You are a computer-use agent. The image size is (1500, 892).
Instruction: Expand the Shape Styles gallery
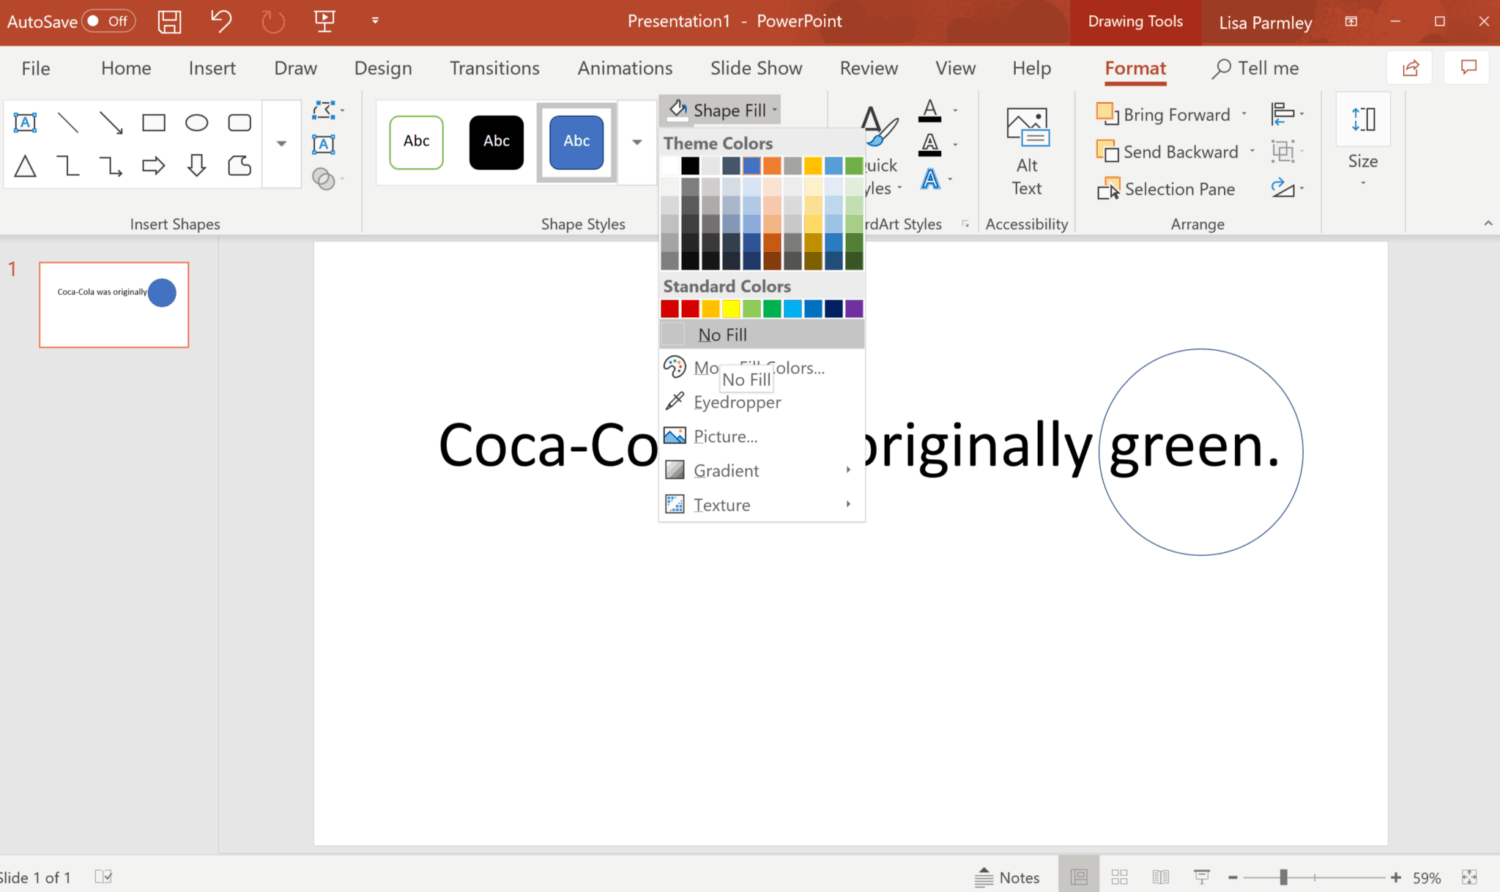pyautogui.click(x=637, y=142)
